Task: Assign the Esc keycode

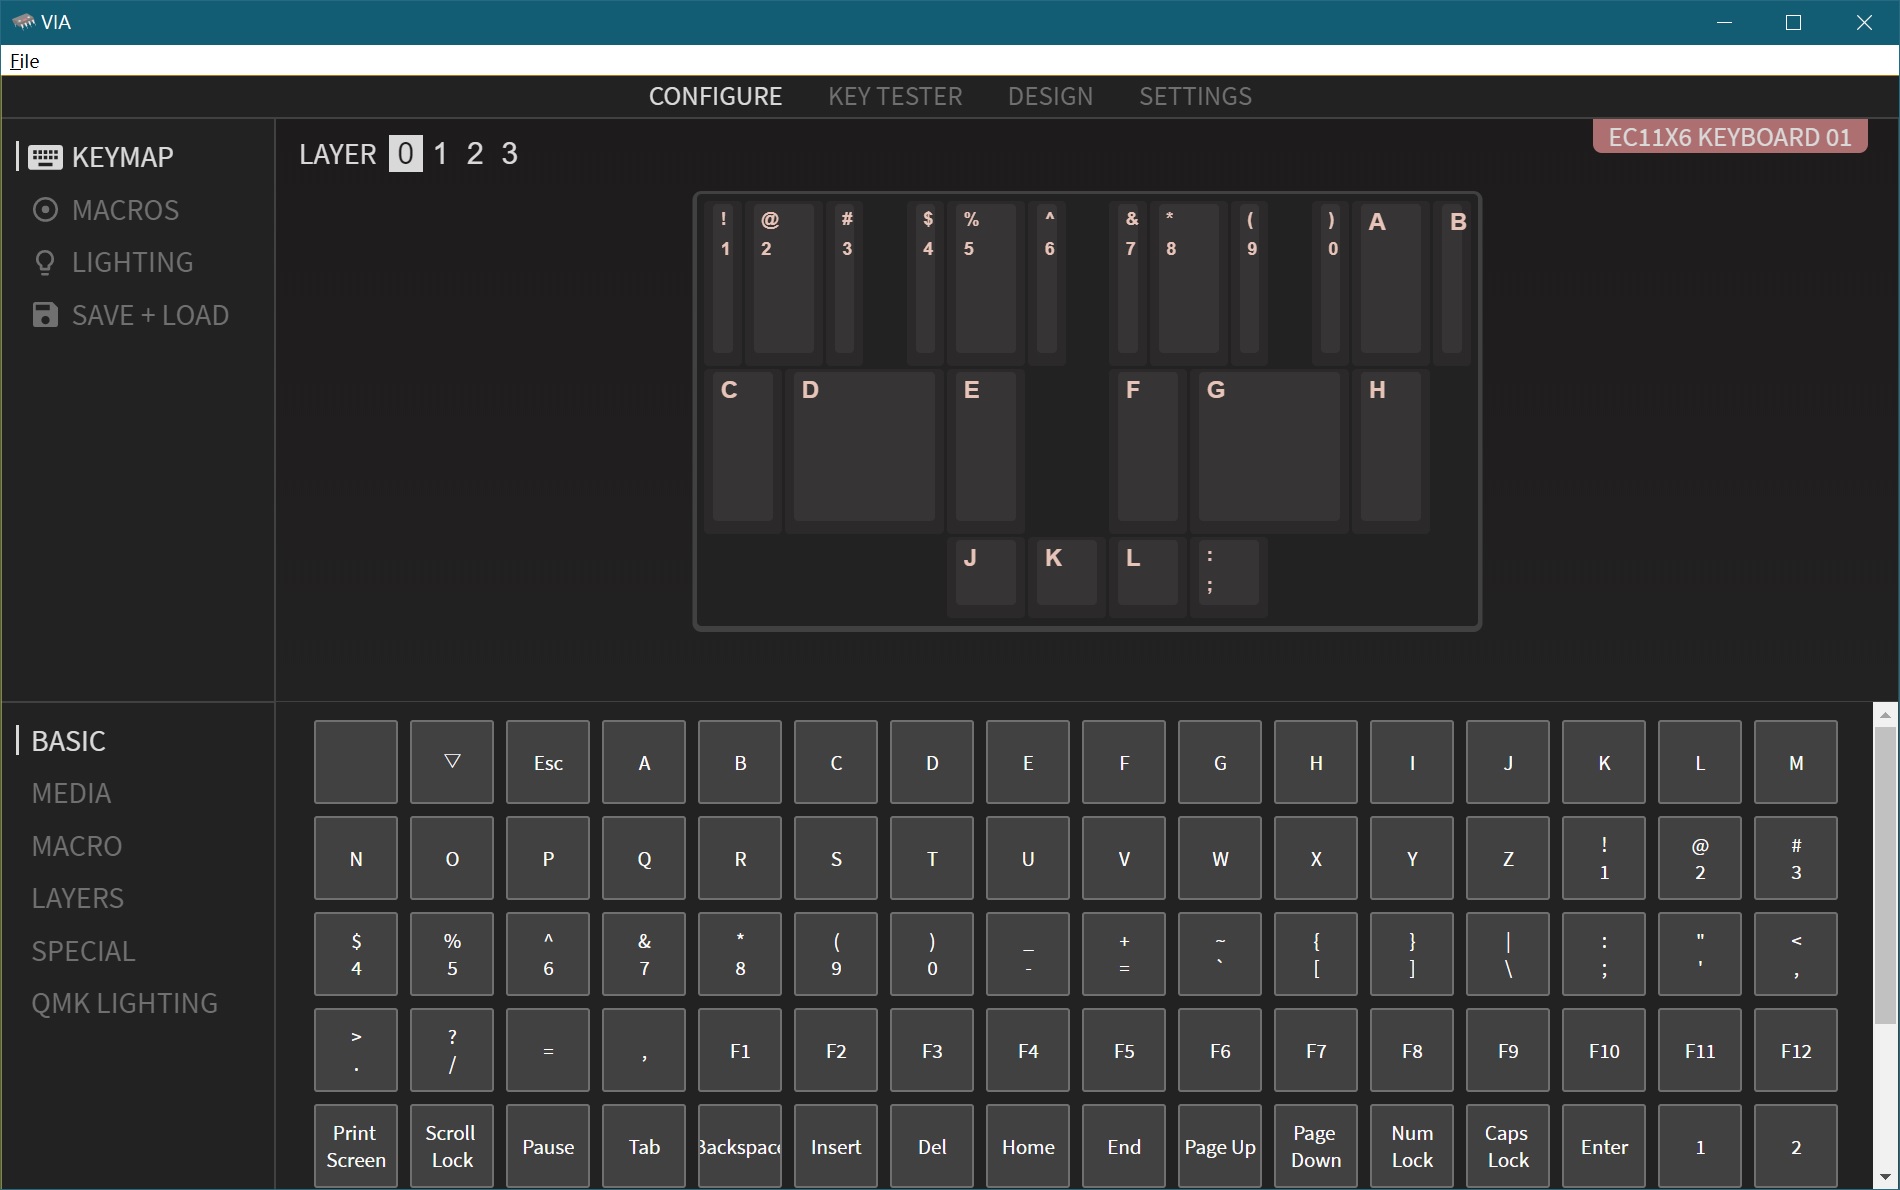Action: (548, 762)
